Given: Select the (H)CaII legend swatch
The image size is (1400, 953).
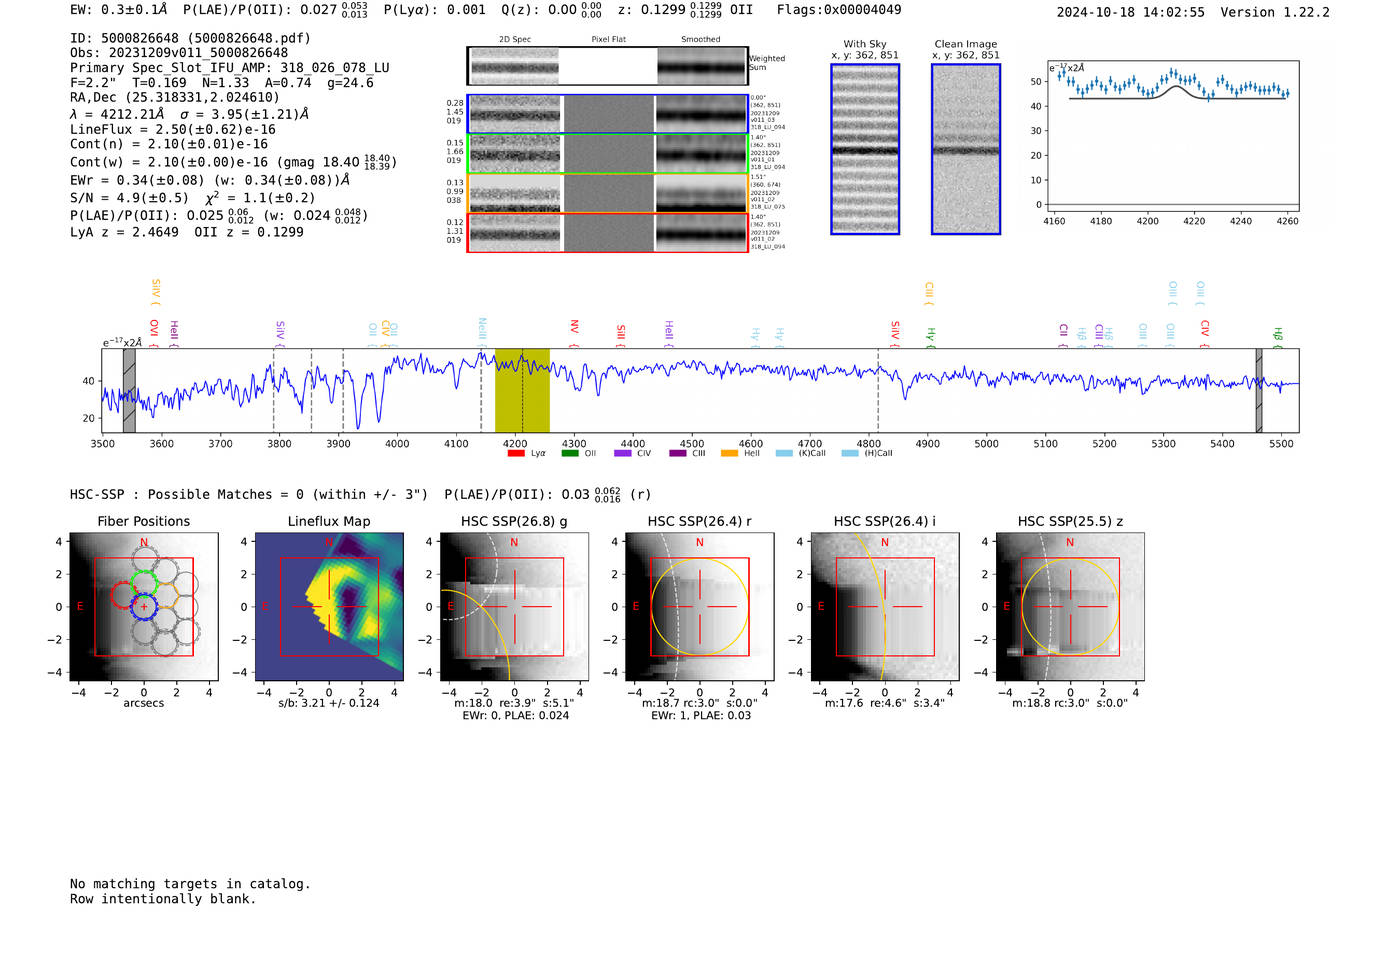Looking at the screenshot, I should [x=850, y=454].
